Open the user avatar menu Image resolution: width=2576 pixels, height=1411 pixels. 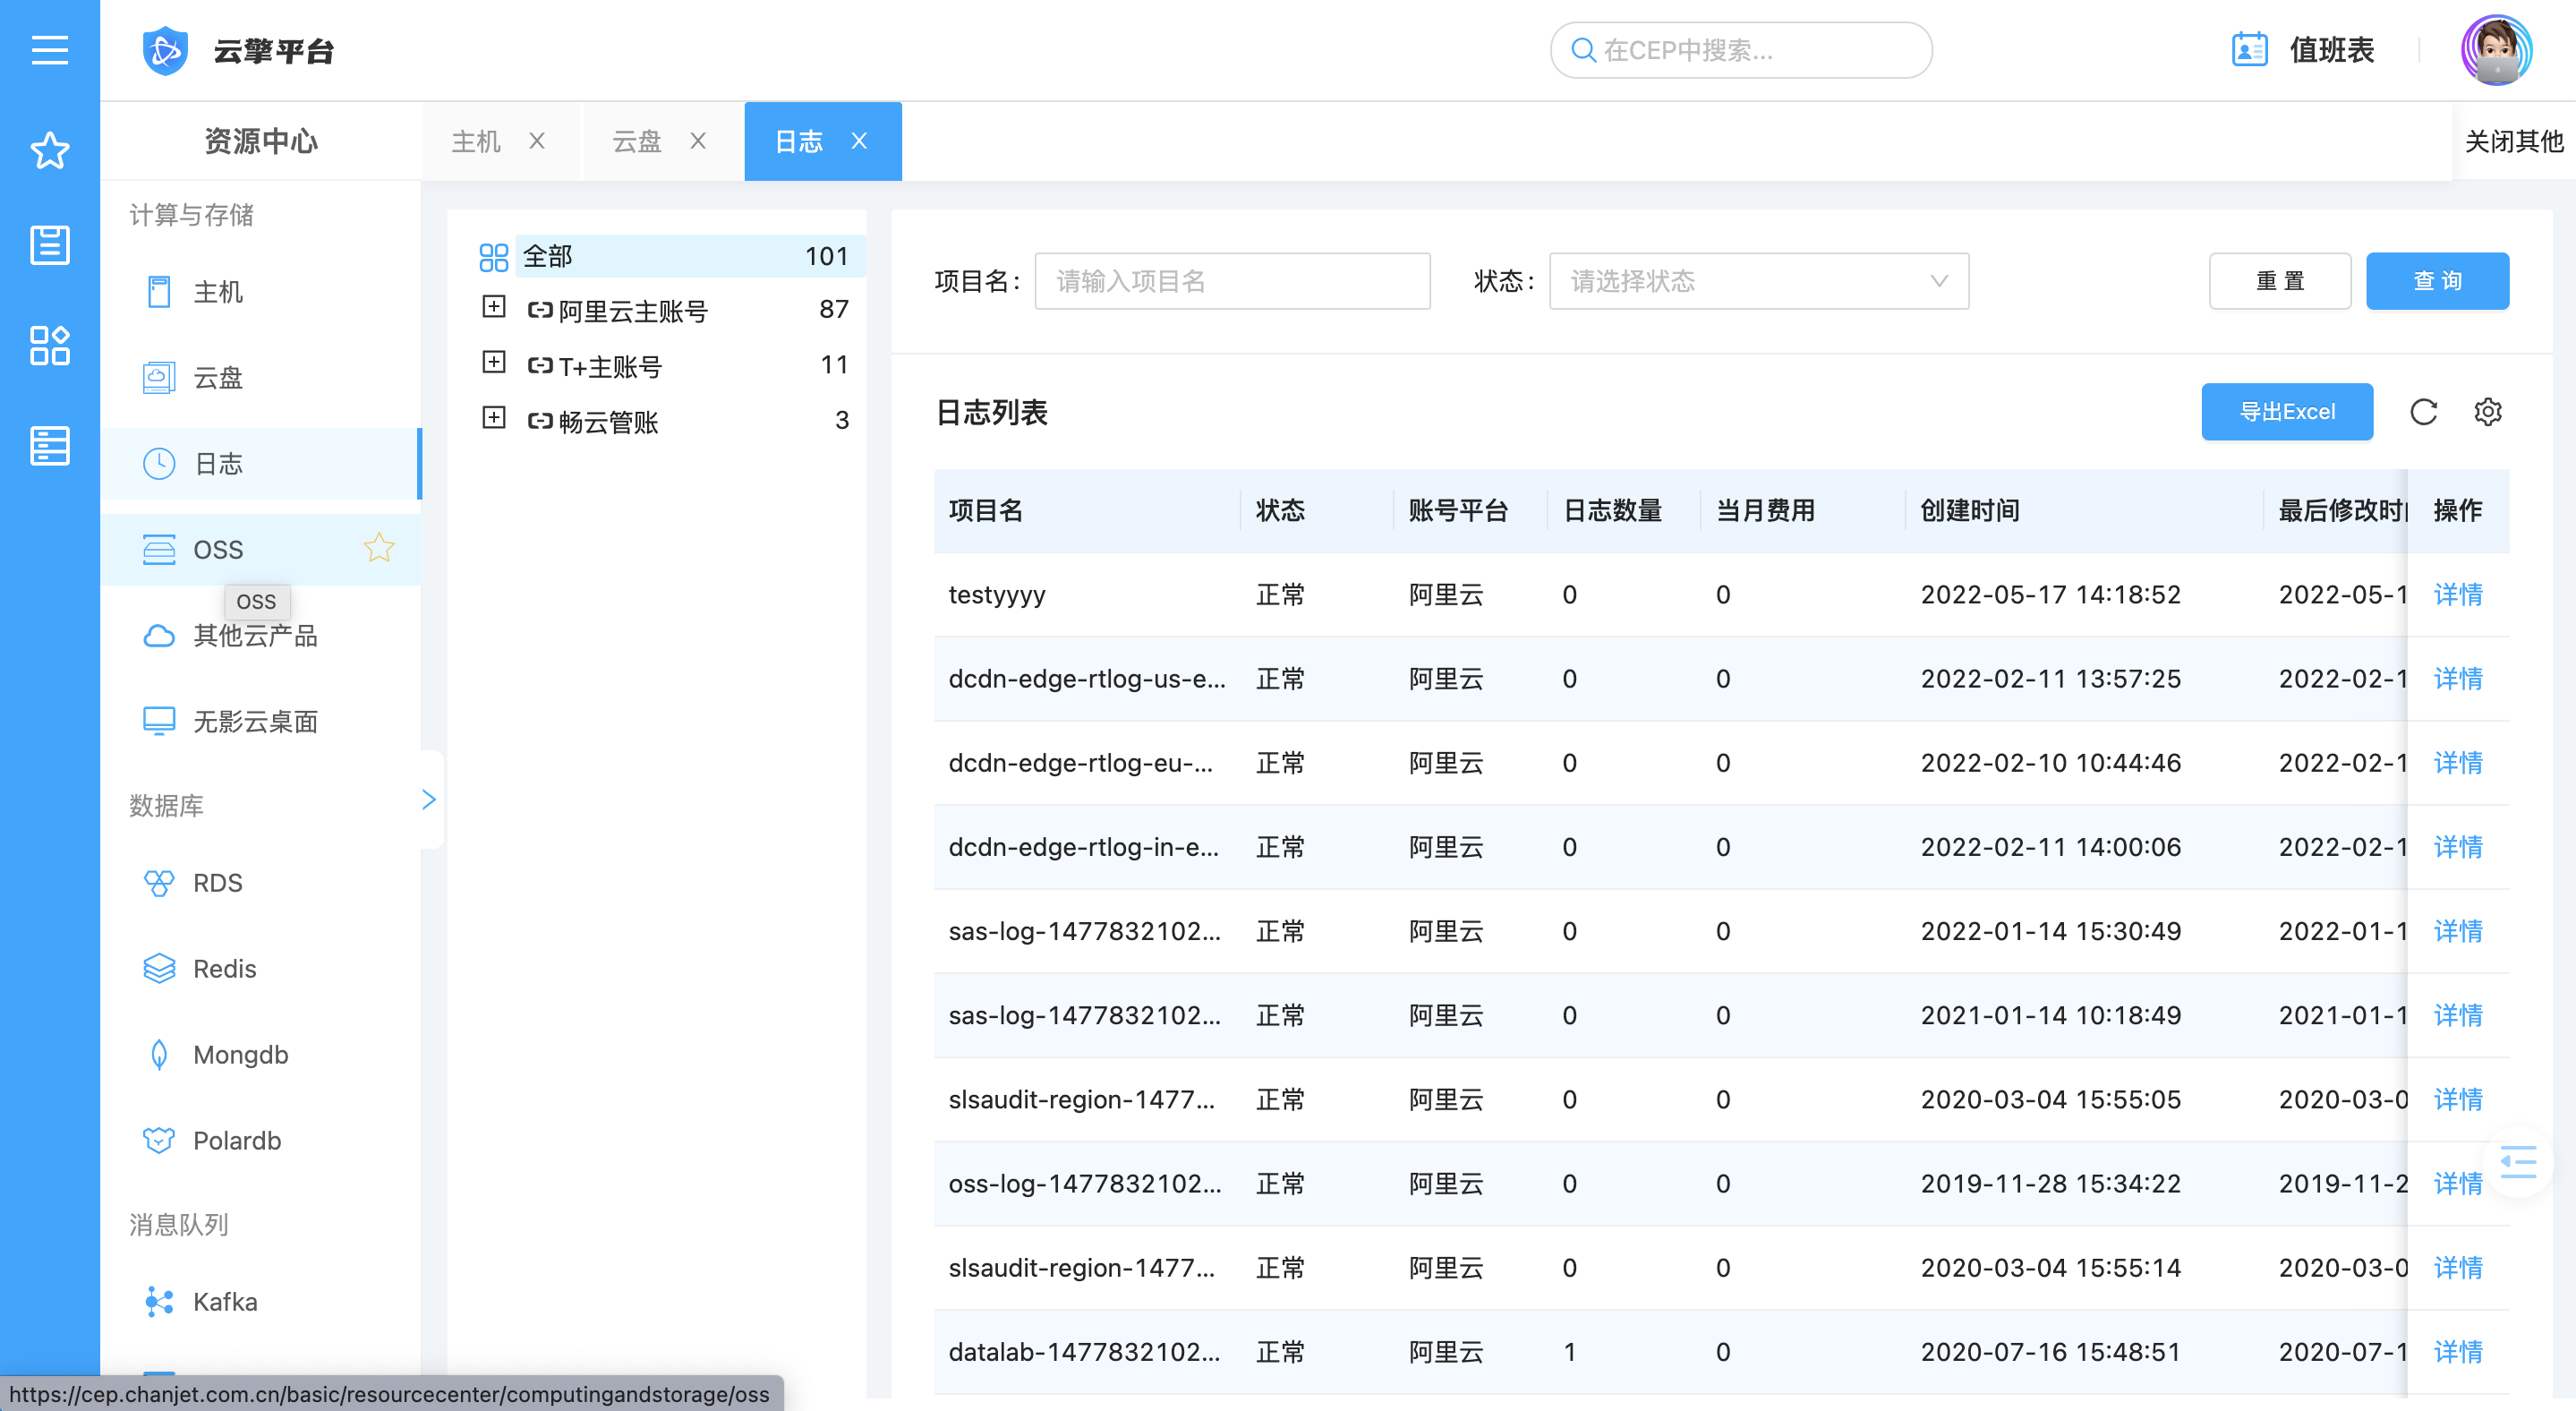click(x=2496, y=50)
